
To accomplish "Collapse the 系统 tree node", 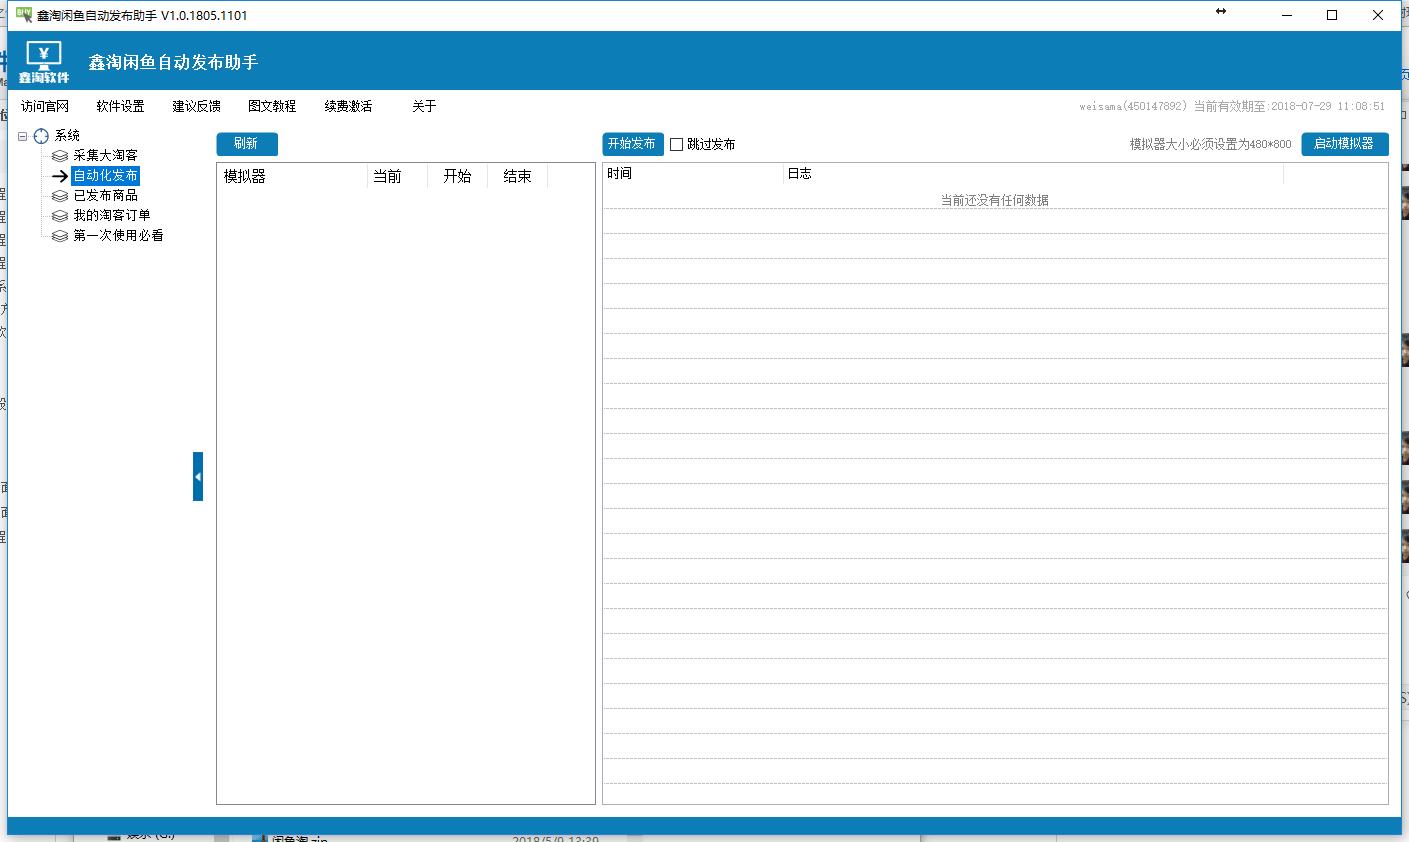I will click(x=23, y=136).
